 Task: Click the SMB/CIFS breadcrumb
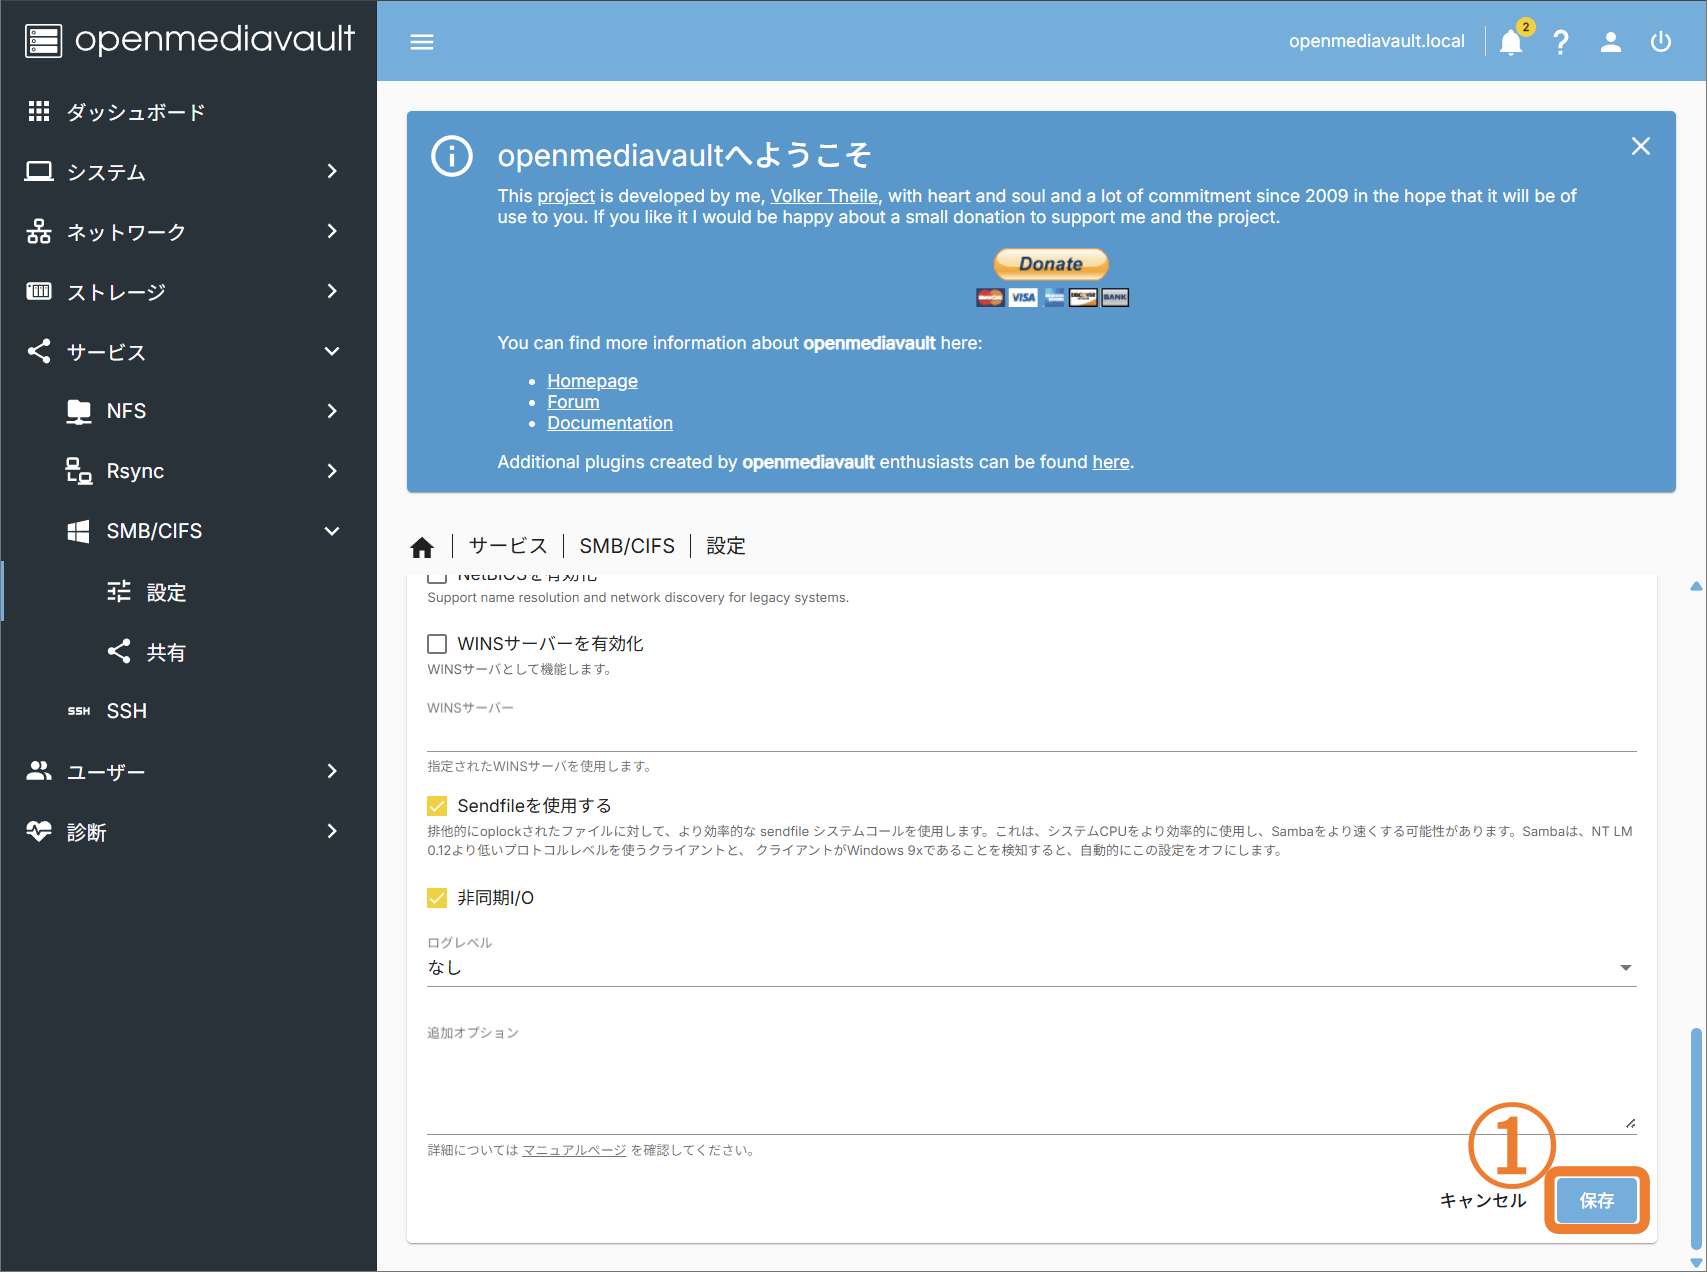point(627,546)
